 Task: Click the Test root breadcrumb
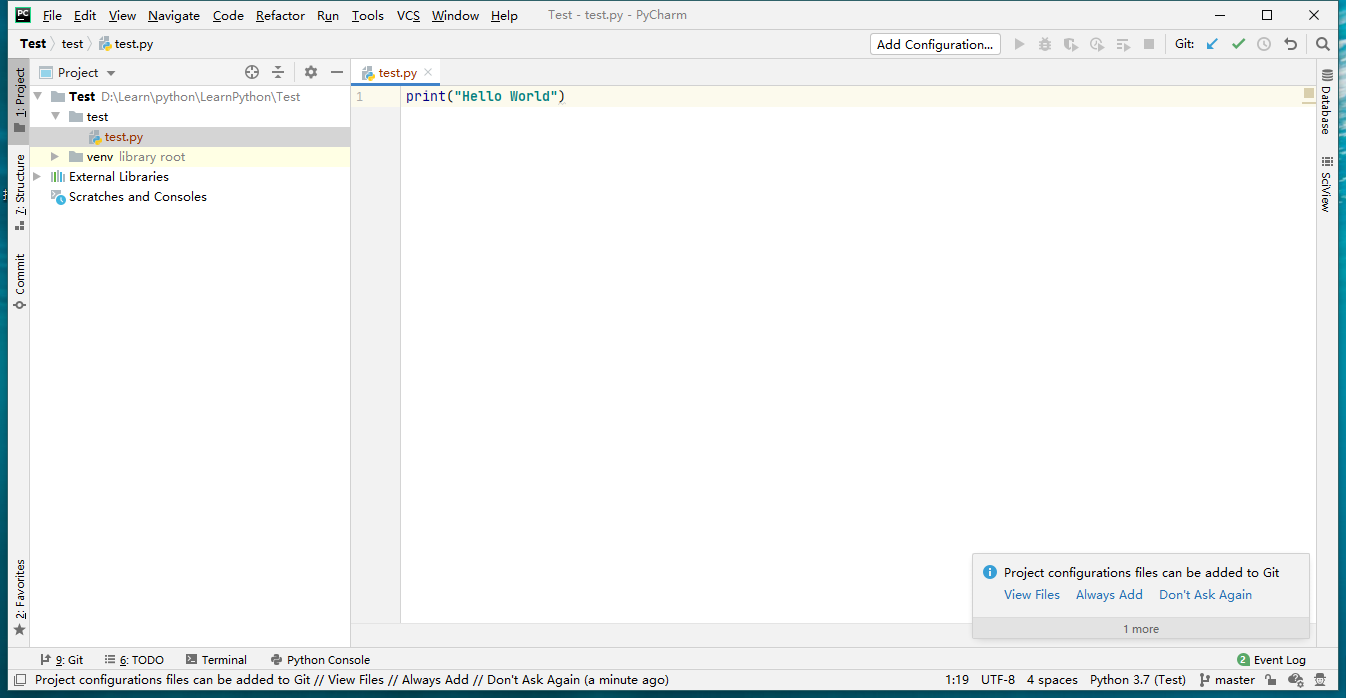click(33, 44)
